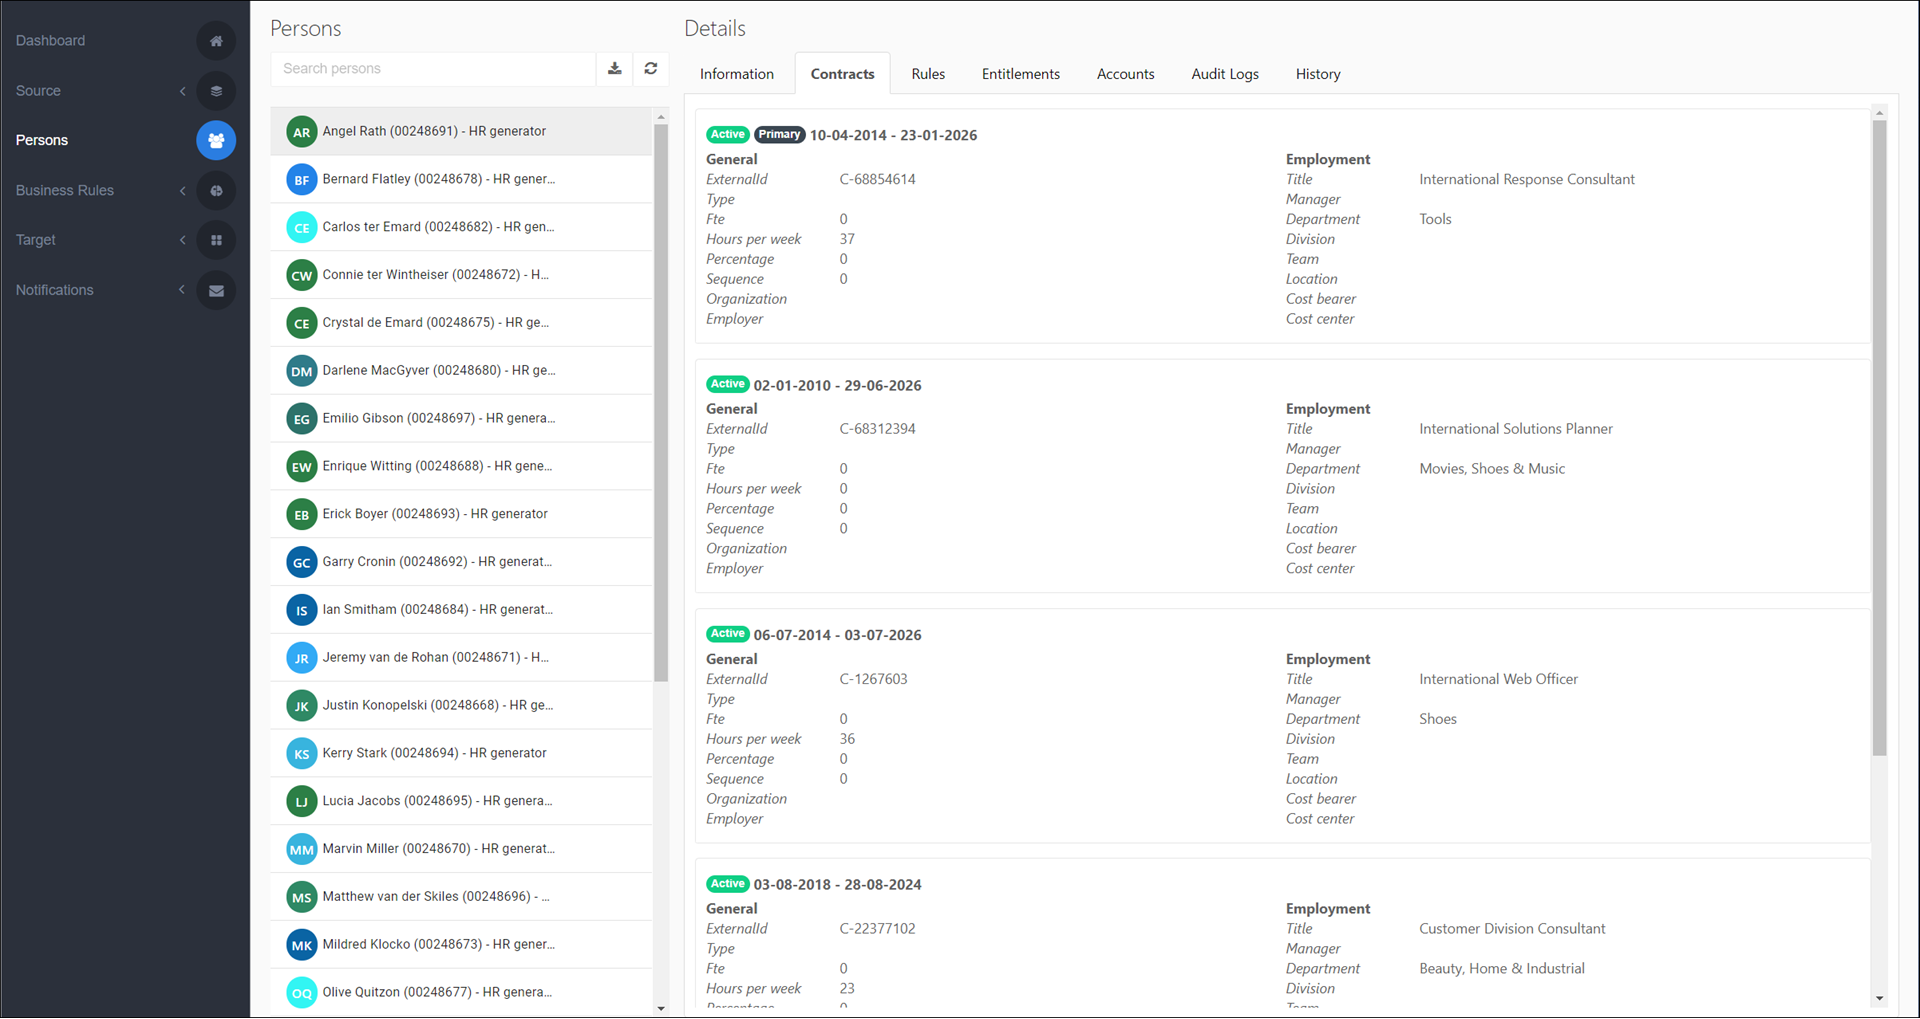Click contracts panel scroll down arrow
1920x1019 pixels.
click(1879, 998)
